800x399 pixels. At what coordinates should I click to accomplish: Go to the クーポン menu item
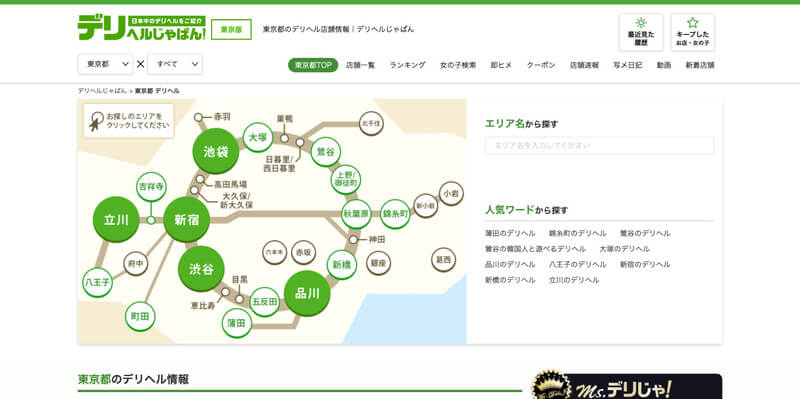[x=541, y=65]
